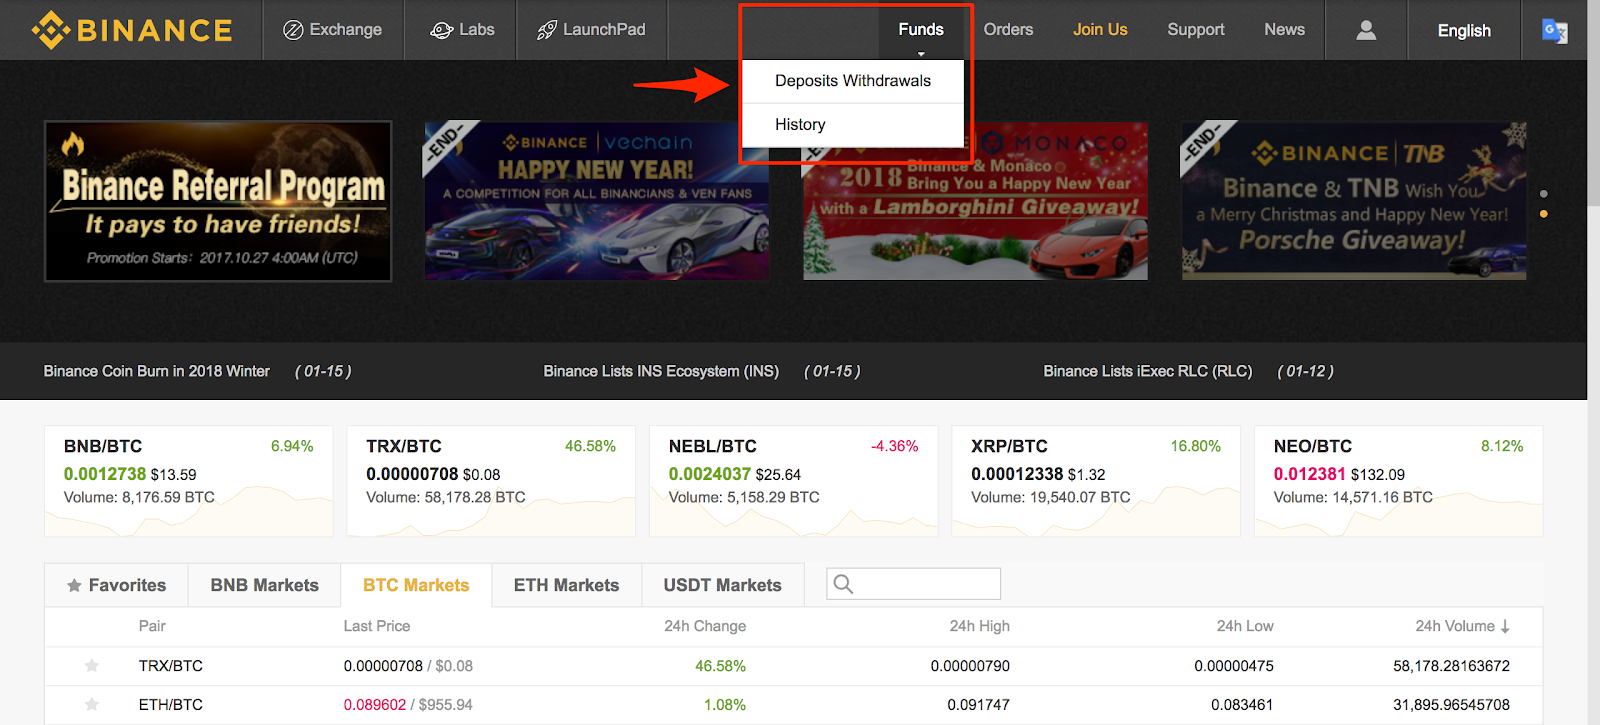Sort table by 24h Change column
Viewport: 1600px width, 725px height.
tap(705, 626)
